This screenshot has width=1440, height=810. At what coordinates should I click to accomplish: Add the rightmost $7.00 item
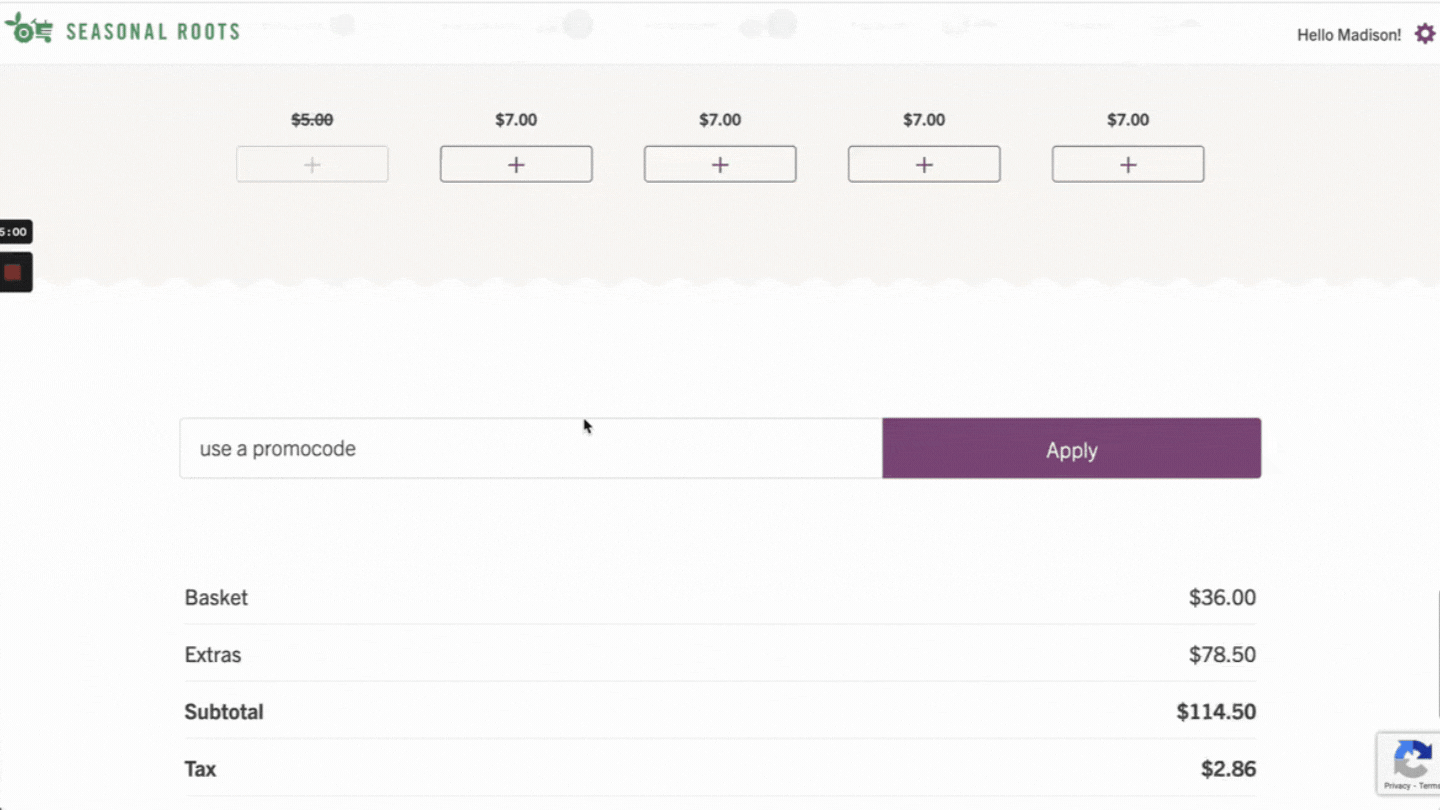(x=1128, y=165)
